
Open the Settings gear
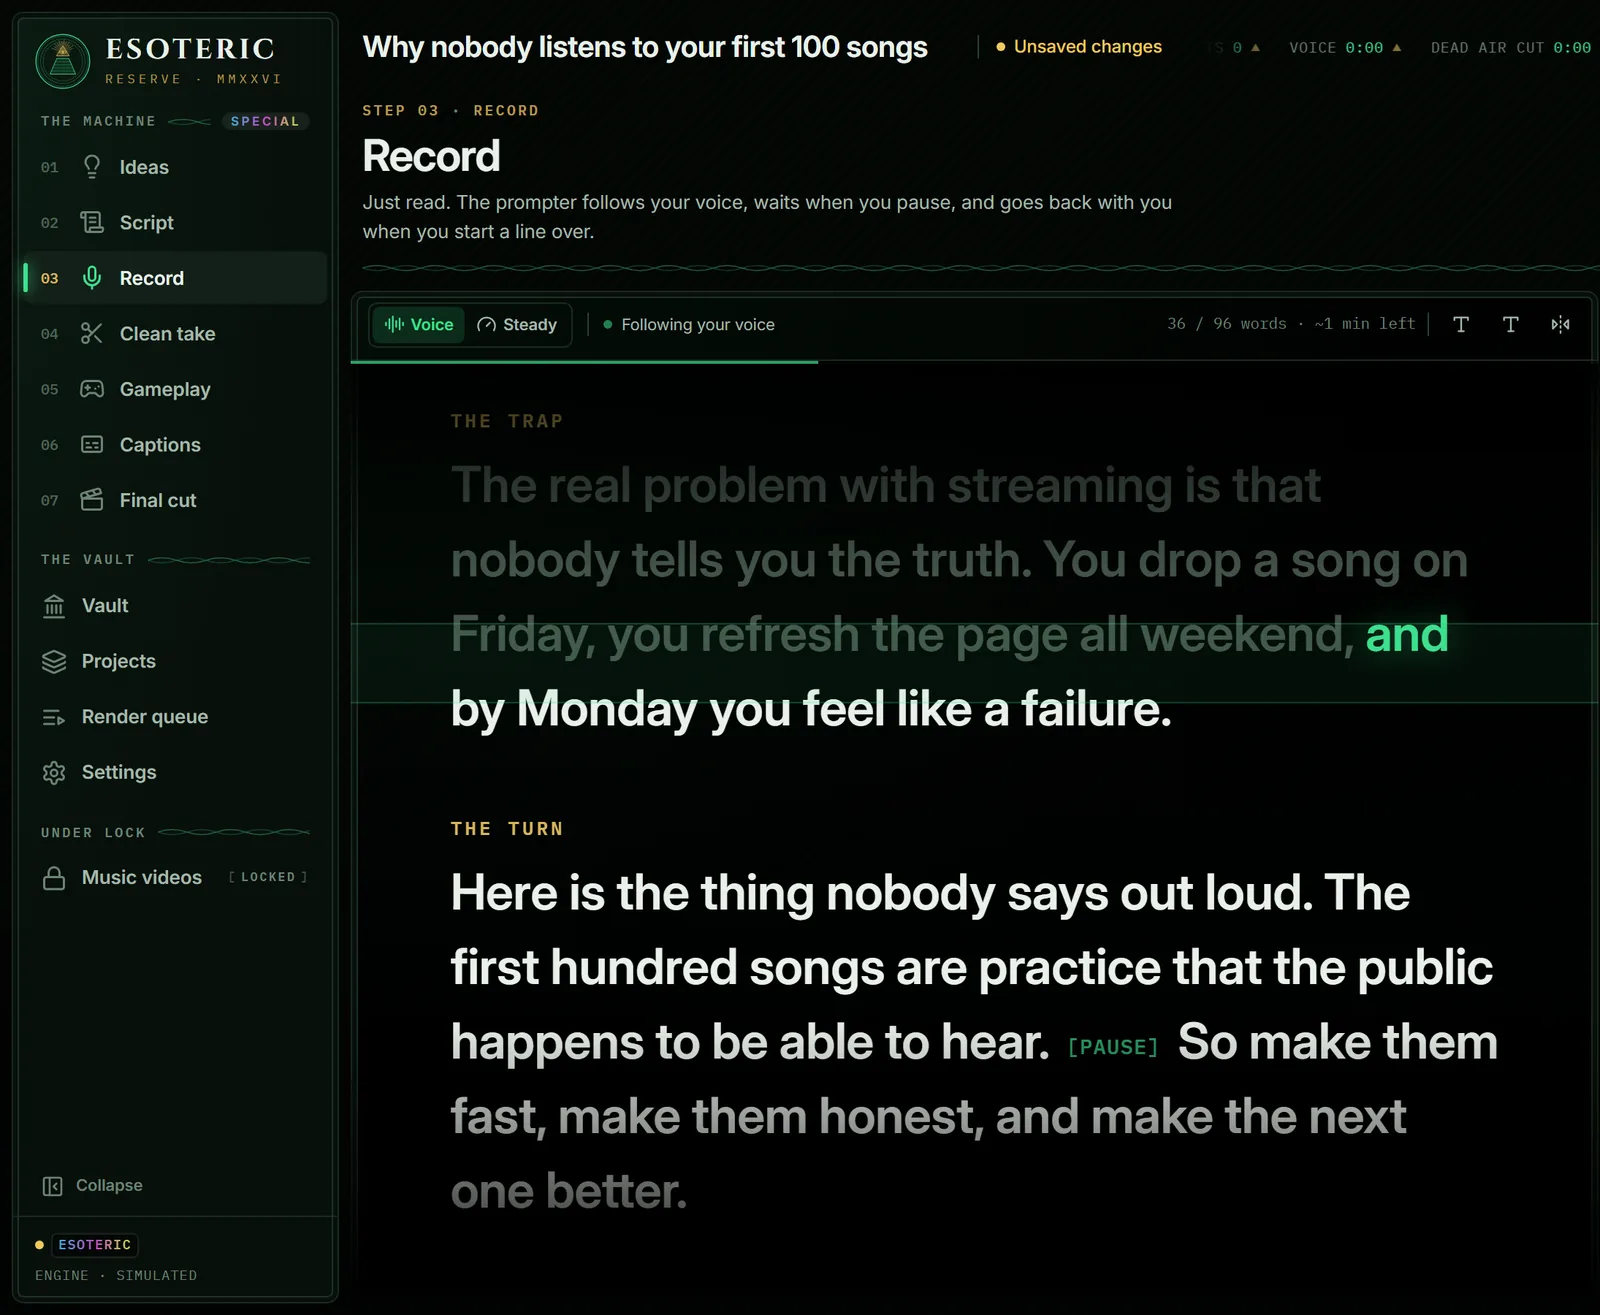tap(54, 772)
